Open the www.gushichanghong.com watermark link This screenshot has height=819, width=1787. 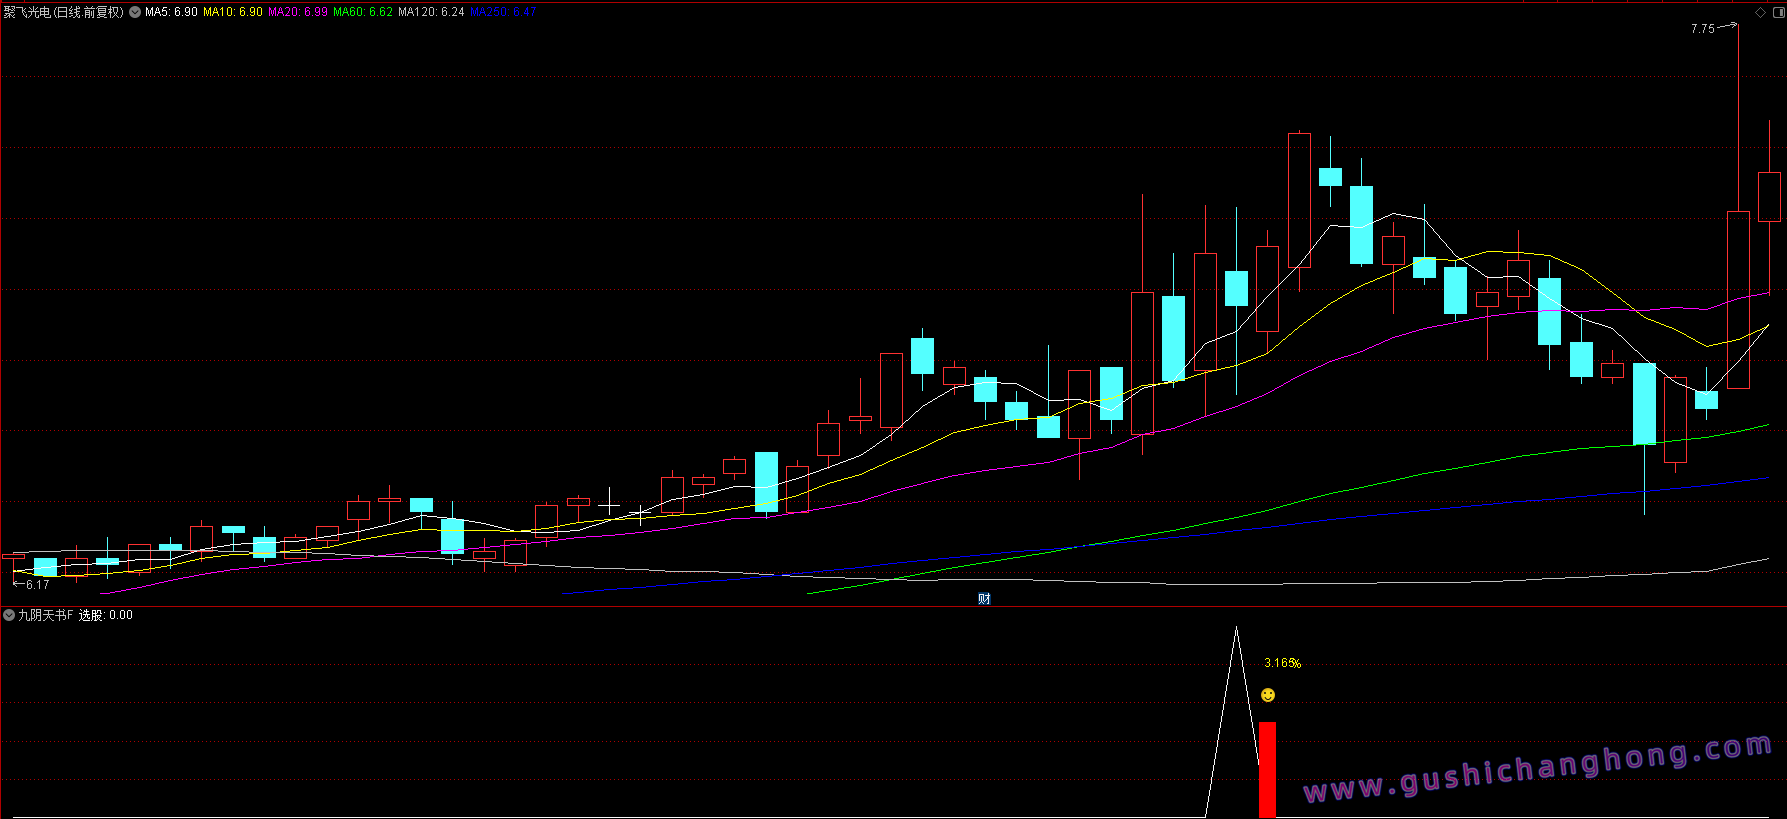click(x=1537, y=769)
